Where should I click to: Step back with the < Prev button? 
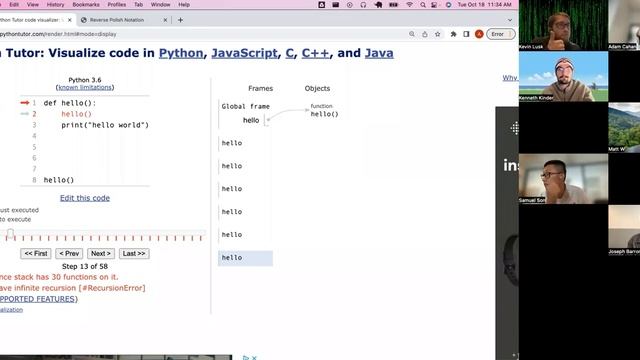[69, 253]
